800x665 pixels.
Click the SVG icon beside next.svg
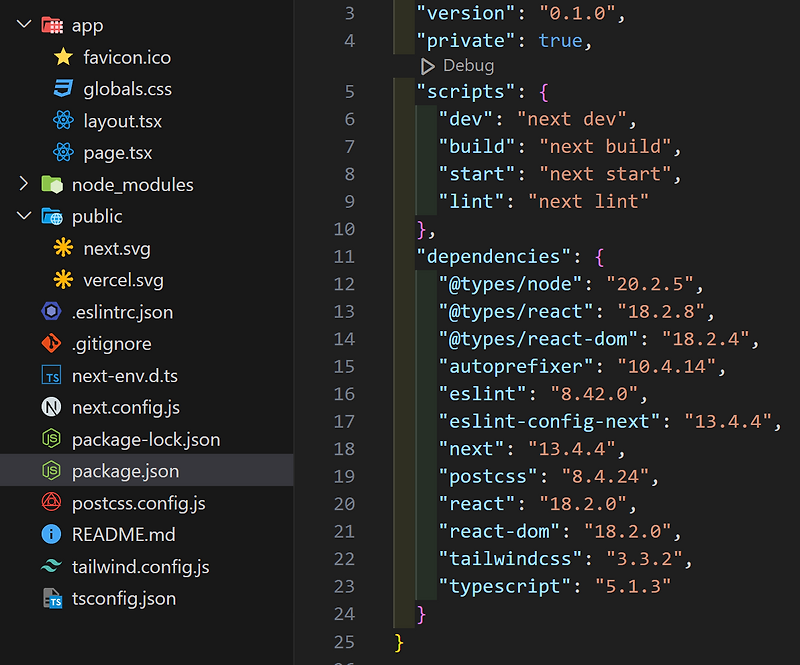[x=65, y=248]
